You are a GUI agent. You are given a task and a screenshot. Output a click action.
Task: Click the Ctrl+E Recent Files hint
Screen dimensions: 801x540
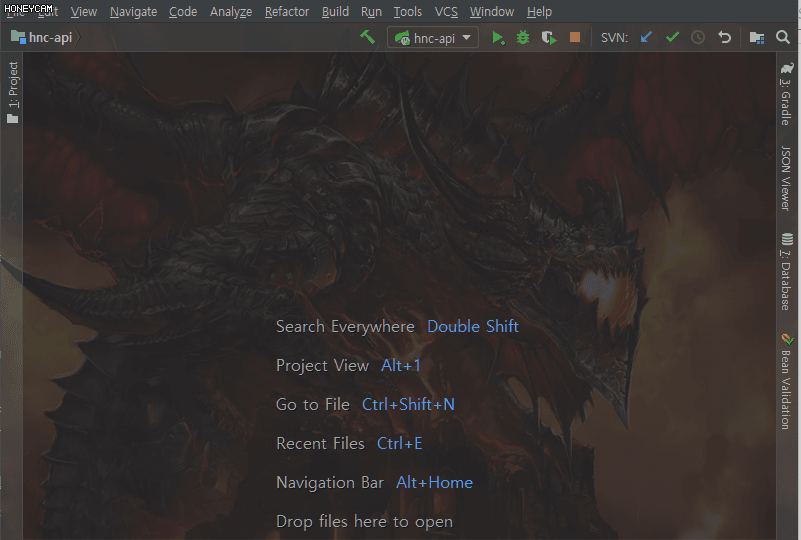tap(399, 443)
